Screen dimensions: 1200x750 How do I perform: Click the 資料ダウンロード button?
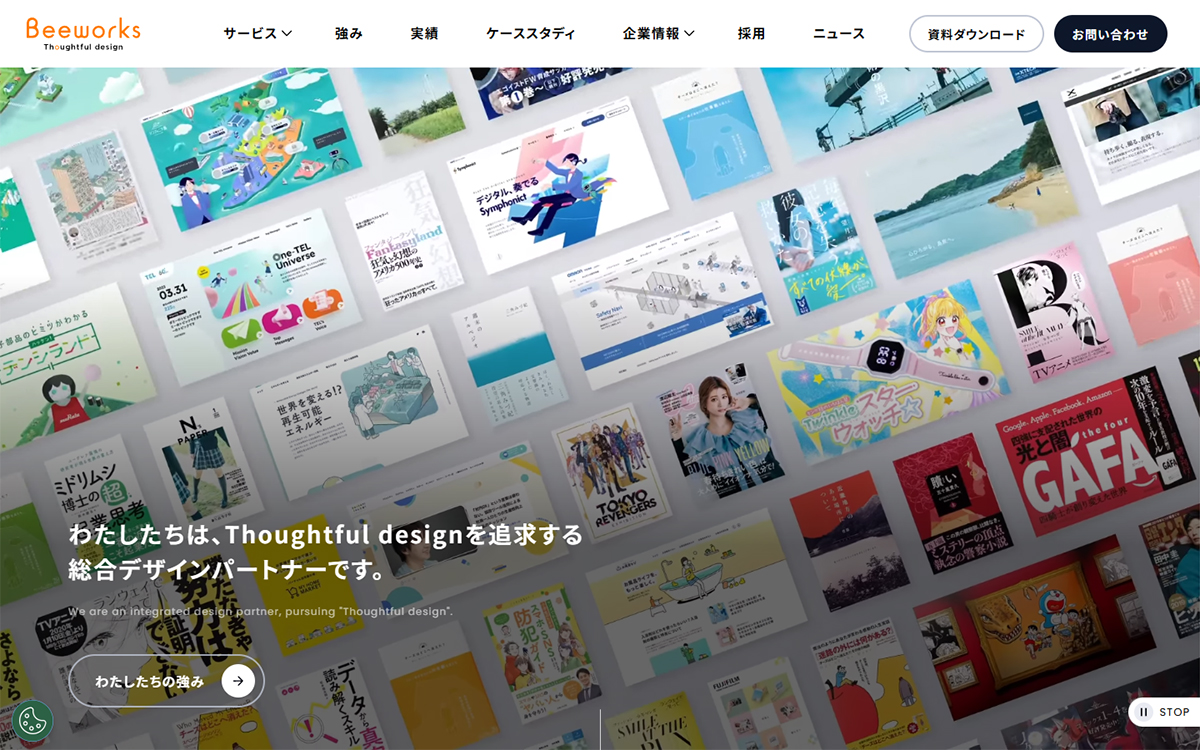[x=976, y=33]
